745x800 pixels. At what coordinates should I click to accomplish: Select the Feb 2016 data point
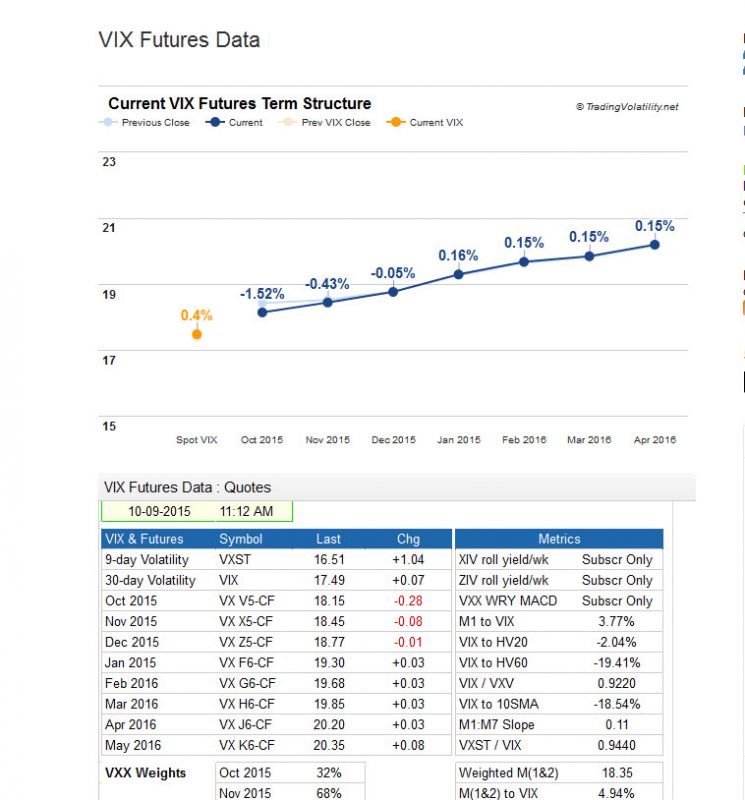click(524, 262)
